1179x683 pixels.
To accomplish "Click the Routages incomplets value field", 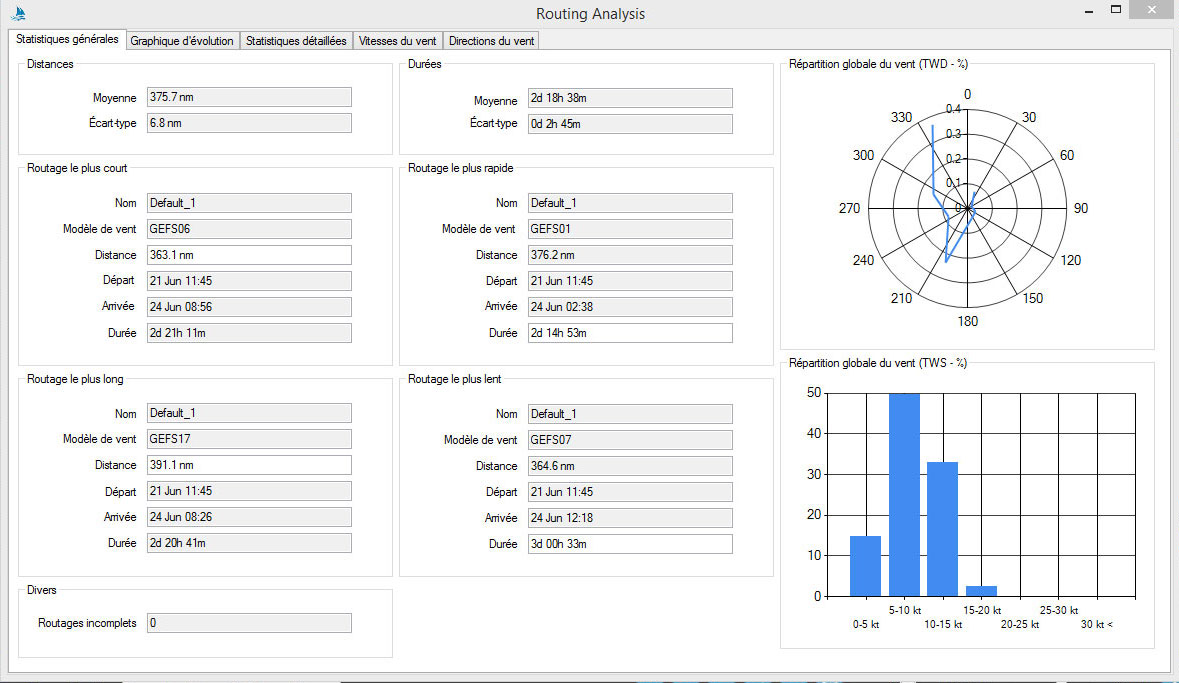I will (249, 623).
